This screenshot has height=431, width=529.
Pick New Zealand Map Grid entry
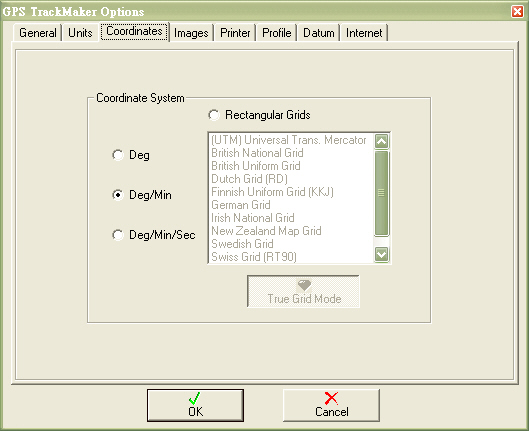266,231
